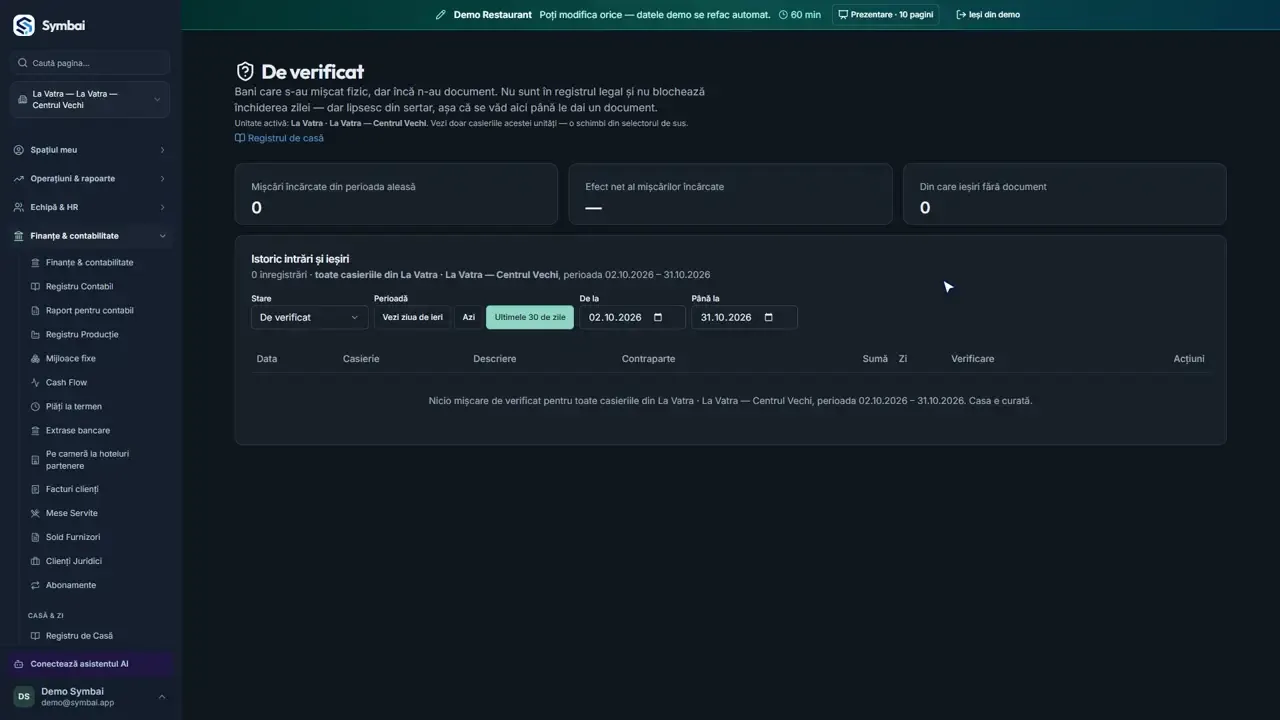Go to Registru Producție icon
Viewport: 1280px width, 720px height.
pos(36,335)
